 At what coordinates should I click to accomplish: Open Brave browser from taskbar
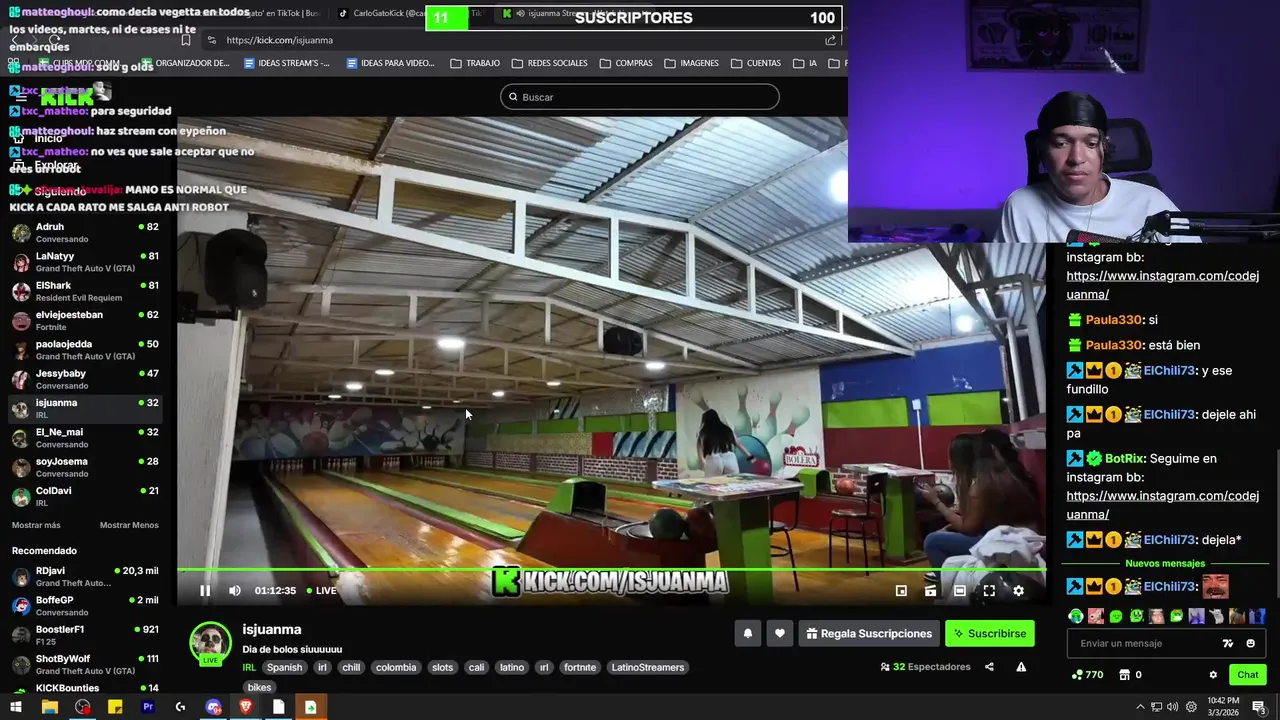[246, 707]
